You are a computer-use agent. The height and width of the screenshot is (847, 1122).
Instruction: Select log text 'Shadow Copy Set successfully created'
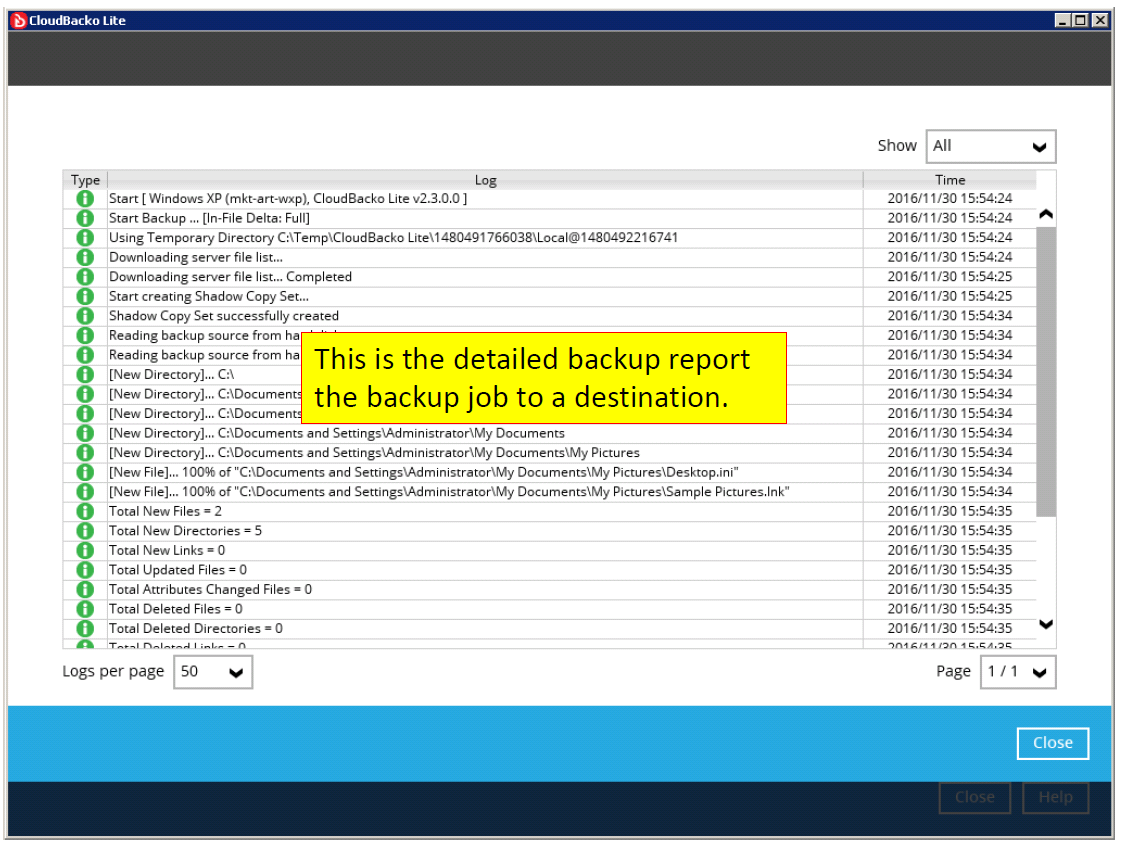click(224, 316)
